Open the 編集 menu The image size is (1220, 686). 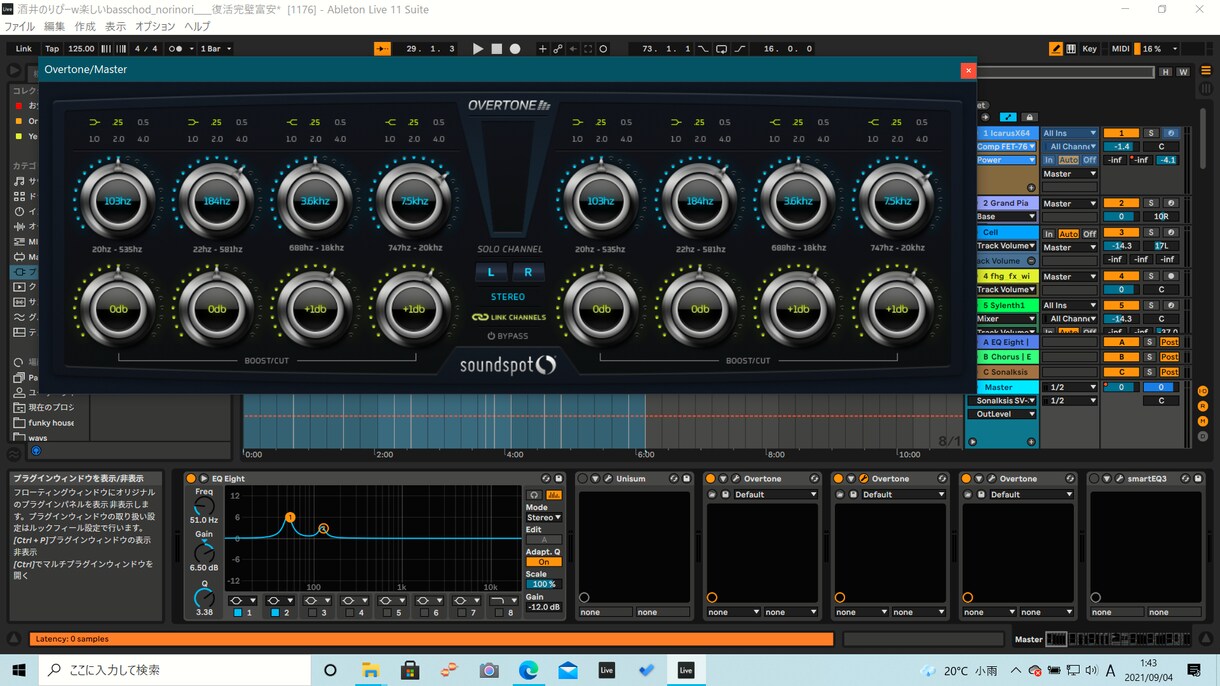click(54, 27)
